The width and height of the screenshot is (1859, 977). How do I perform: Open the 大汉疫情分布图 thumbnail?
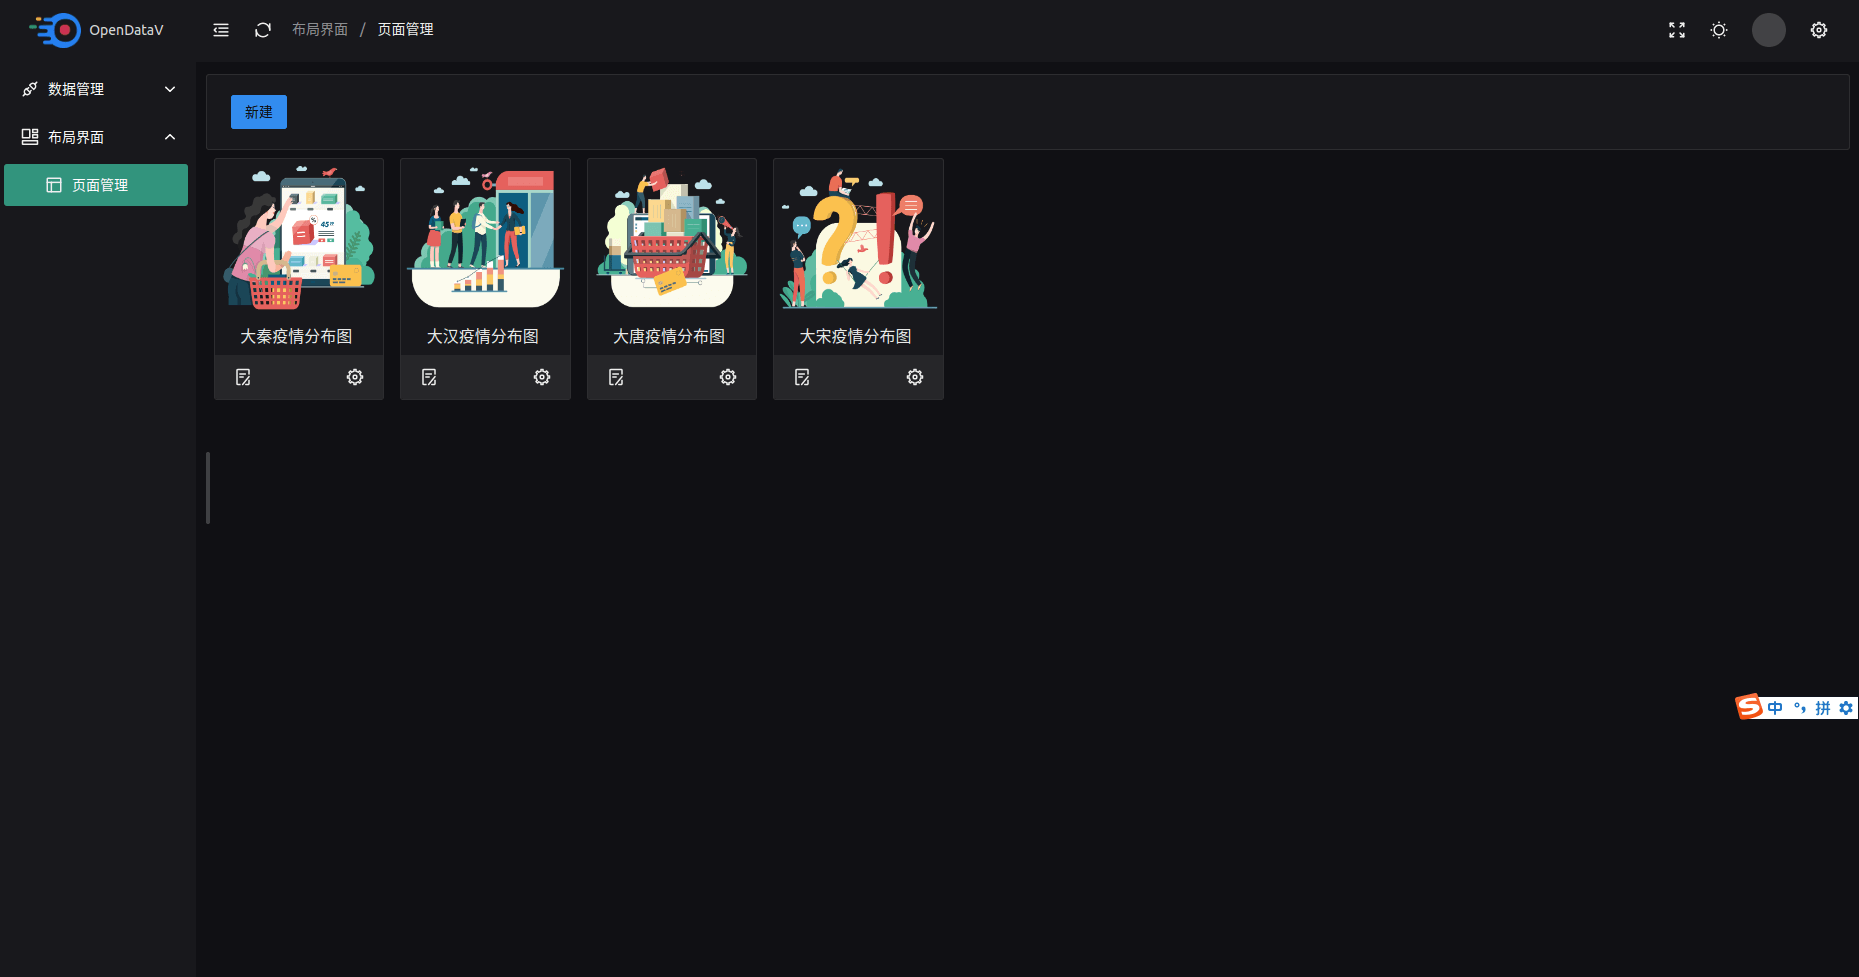485,238
